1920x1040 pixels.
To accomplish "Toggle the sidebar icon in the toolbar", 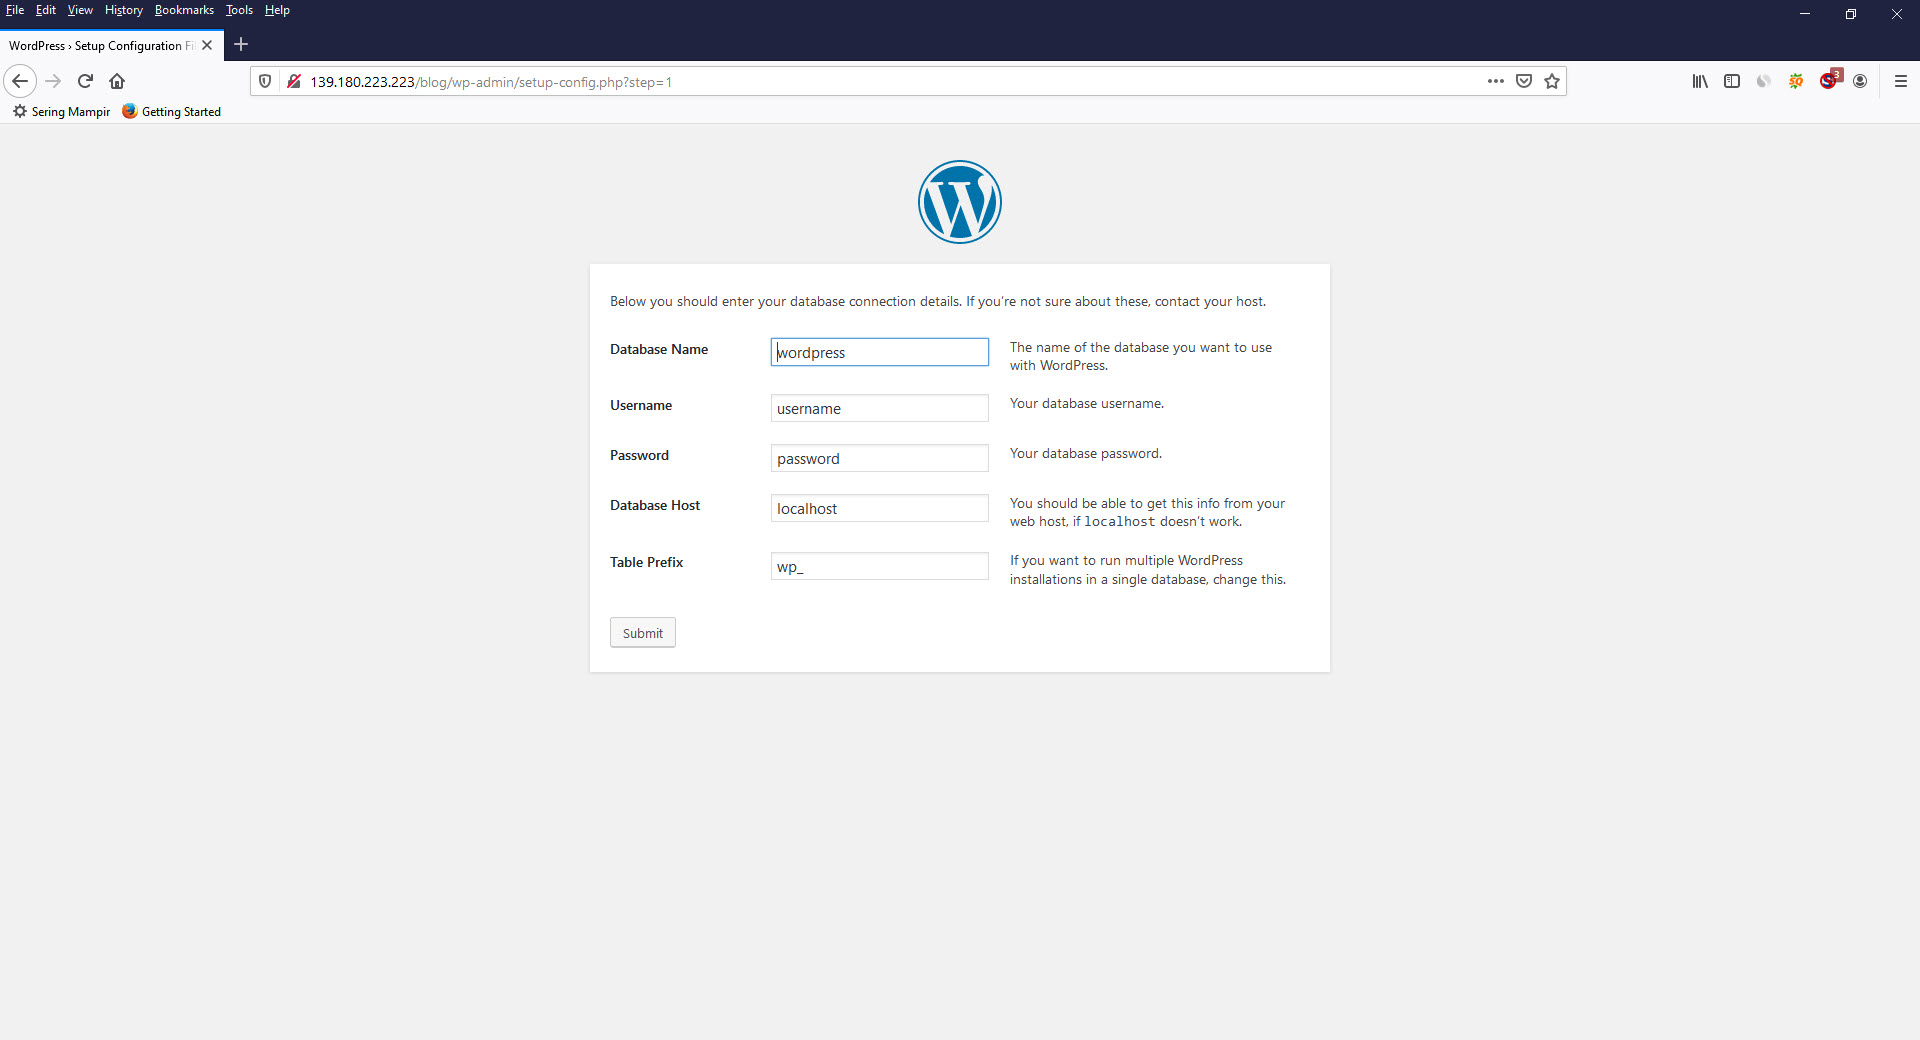I will click(1732, 81).
